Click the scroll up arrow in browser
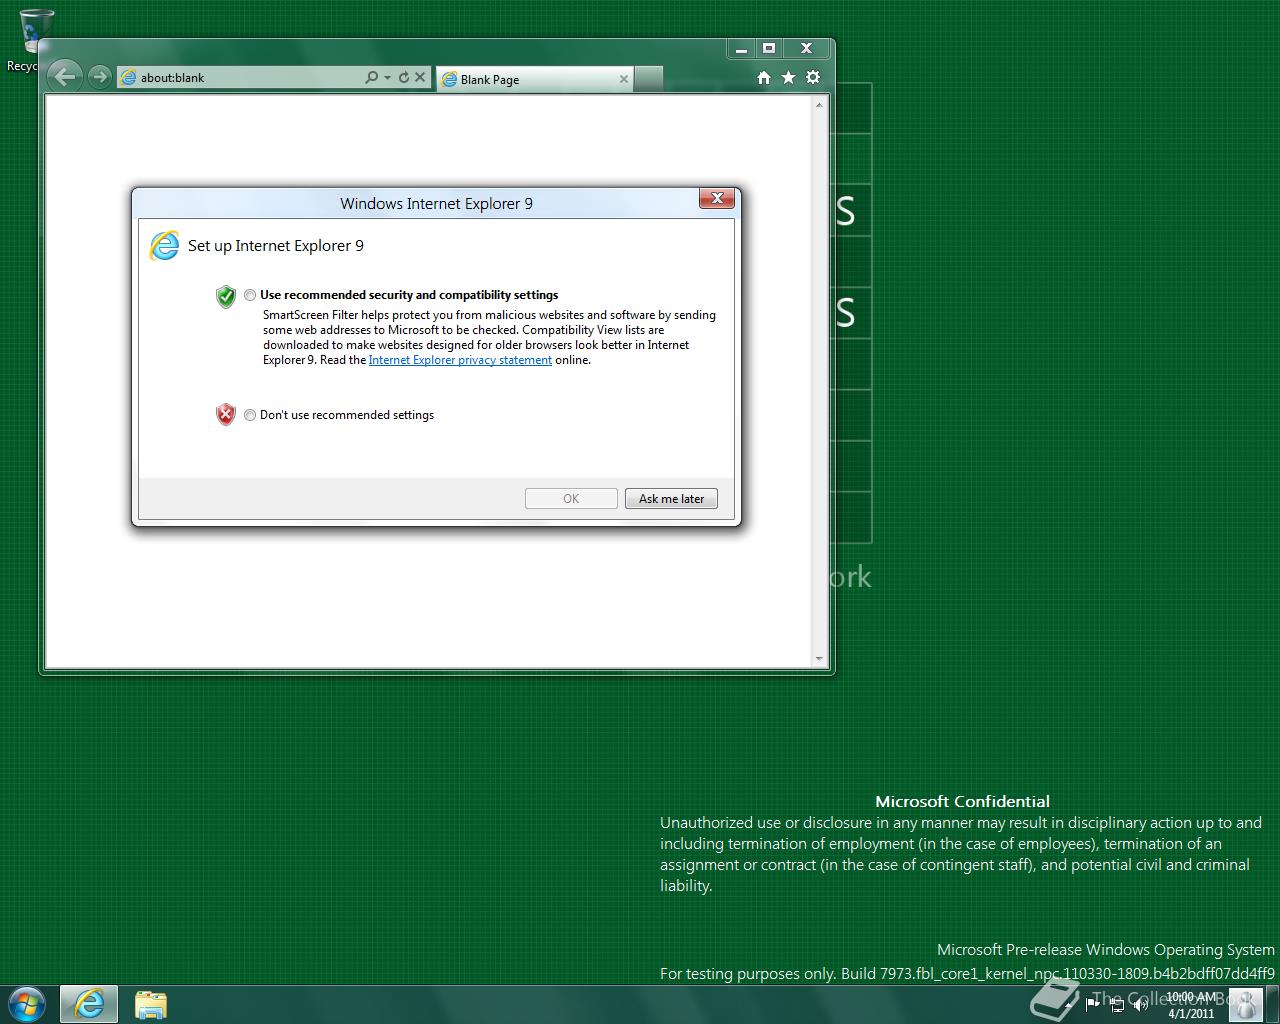Screen dimensions: 1280x1024 tap(820, 105)
